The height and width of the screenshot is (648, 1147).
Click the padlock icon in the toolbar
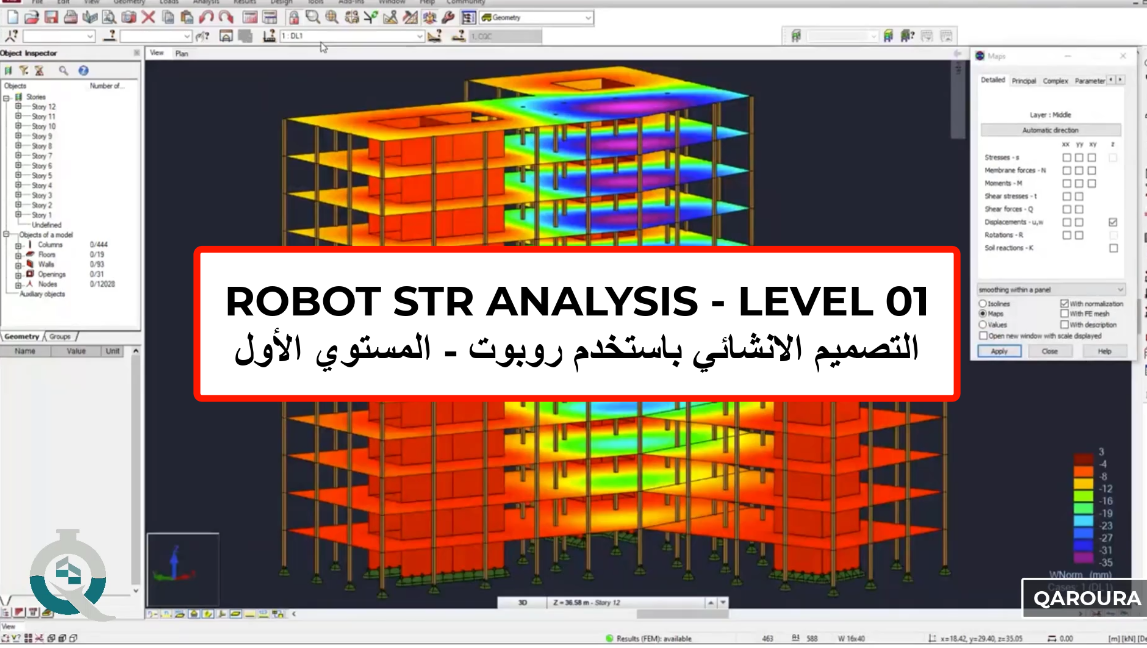(293, 18)
